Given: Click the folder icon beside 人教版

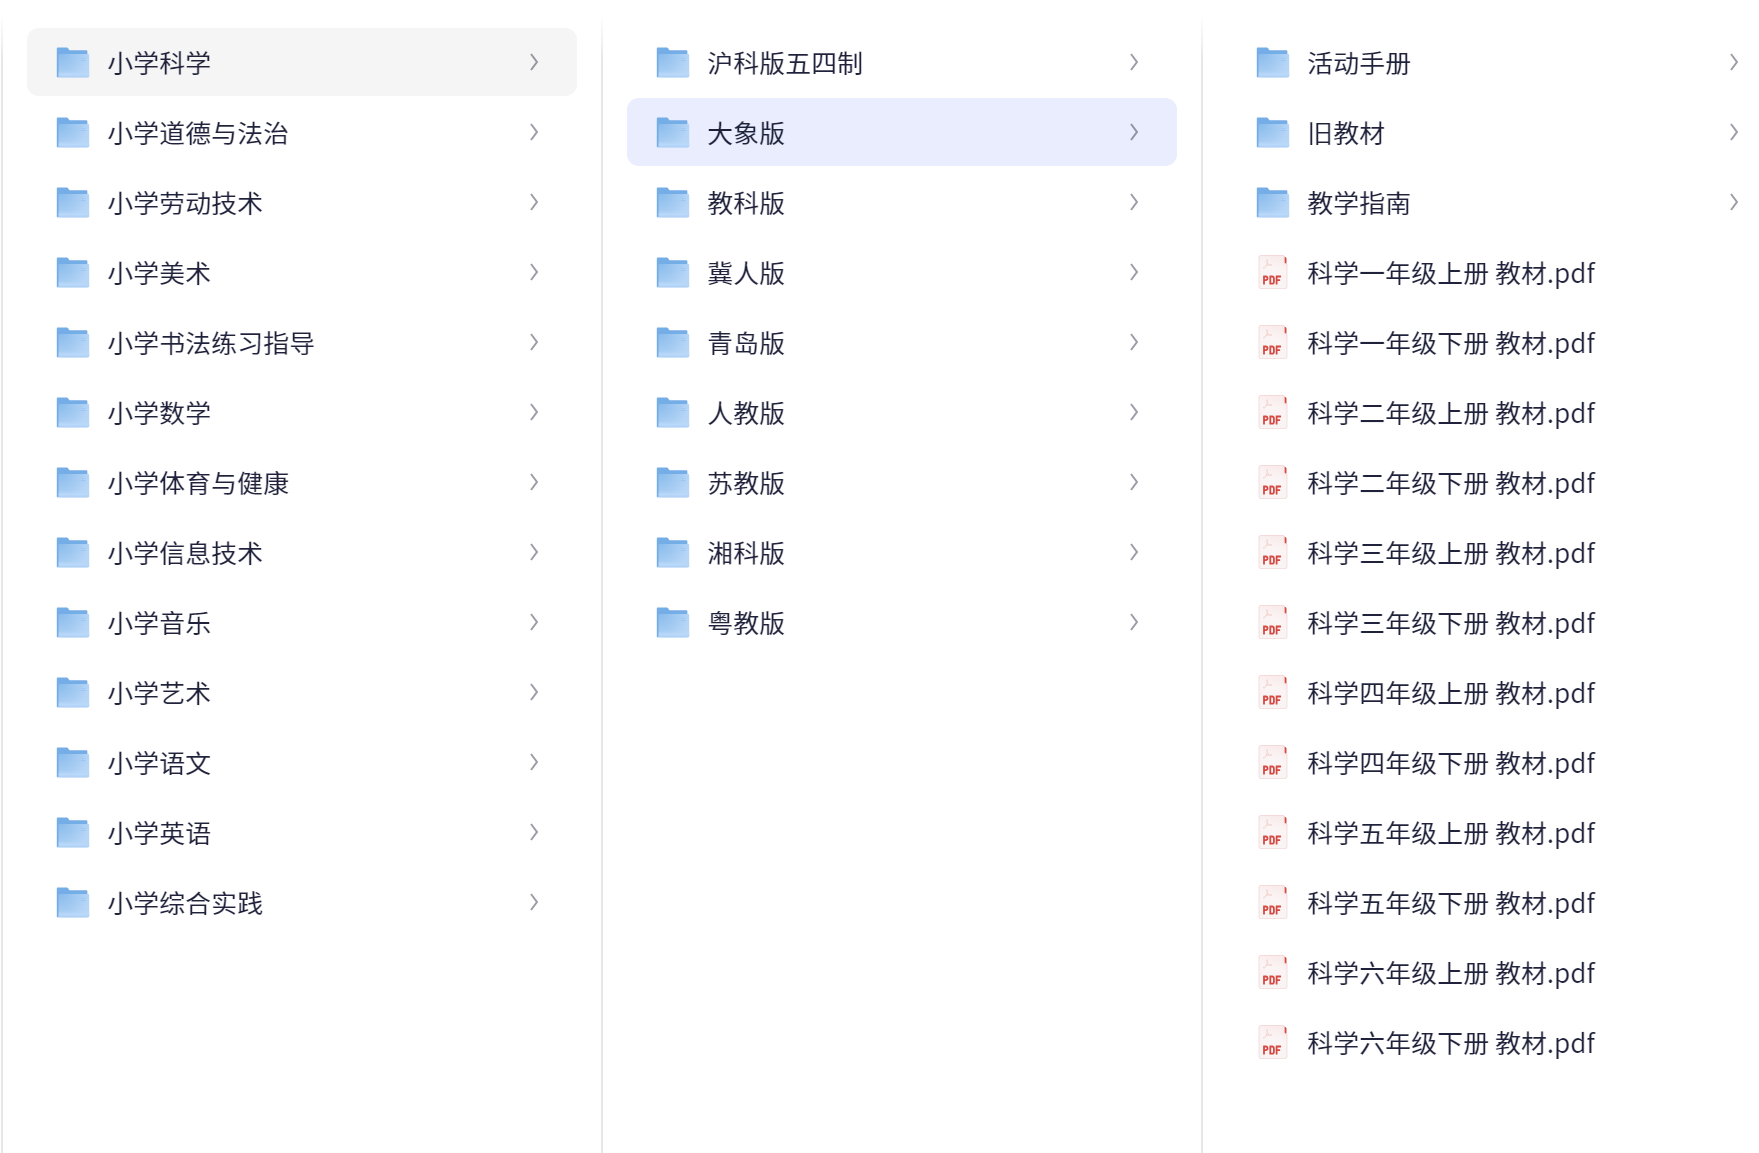Looking at the screenshot, I should (673, 412).
